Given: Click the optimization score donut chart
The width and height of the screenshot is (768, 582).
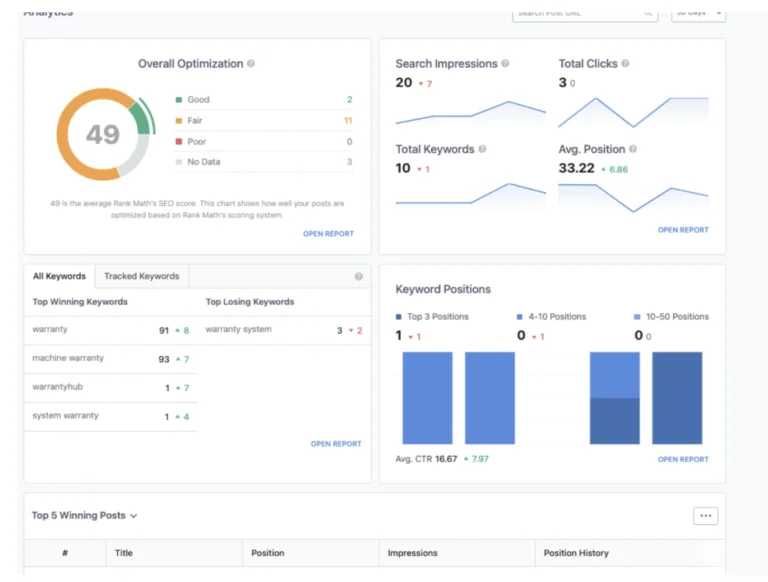Looking at the screenshot, I should [x=102, y=134].
